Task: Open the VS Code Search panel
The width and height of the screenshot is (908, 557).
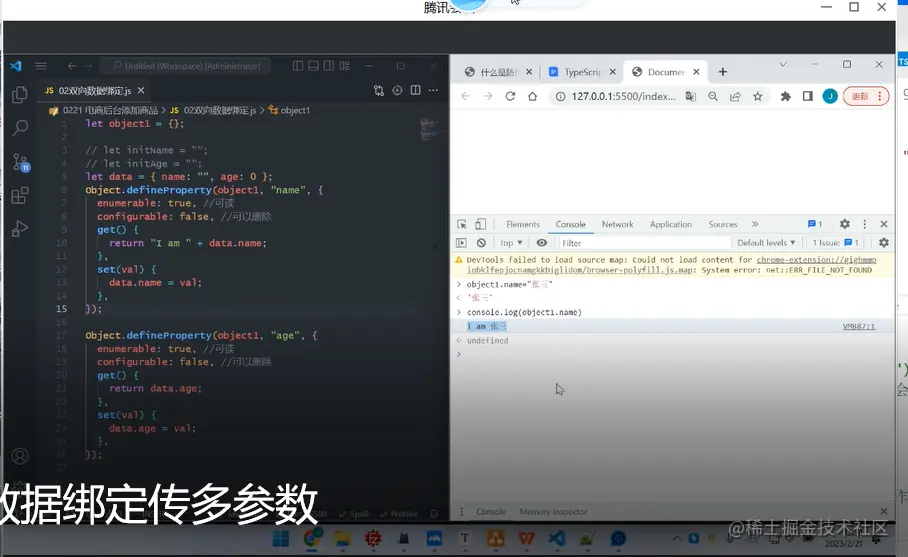Action: [20, 127]
